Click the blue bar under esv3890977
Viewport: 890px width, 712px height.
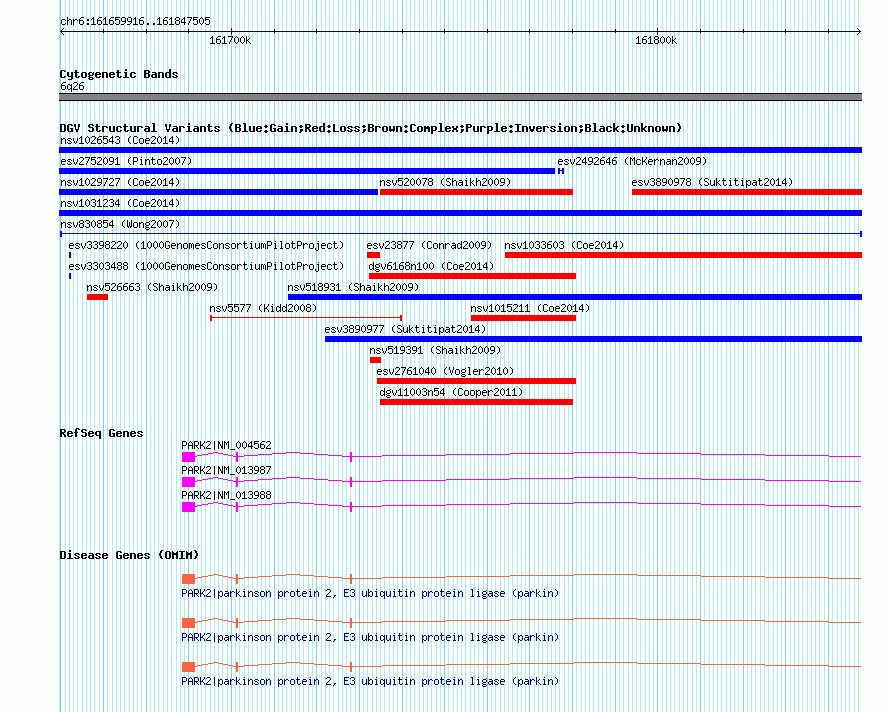593,339
